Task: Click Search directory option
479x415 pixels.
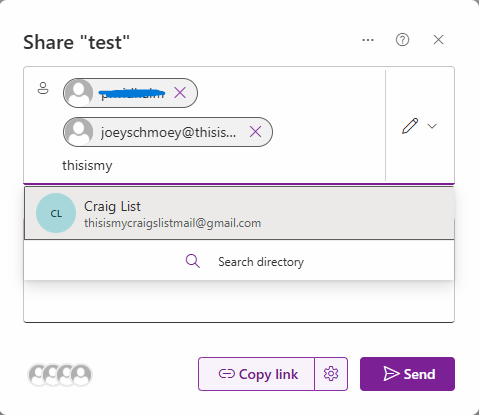Action: pyautogui.click(x=239, y=261)
